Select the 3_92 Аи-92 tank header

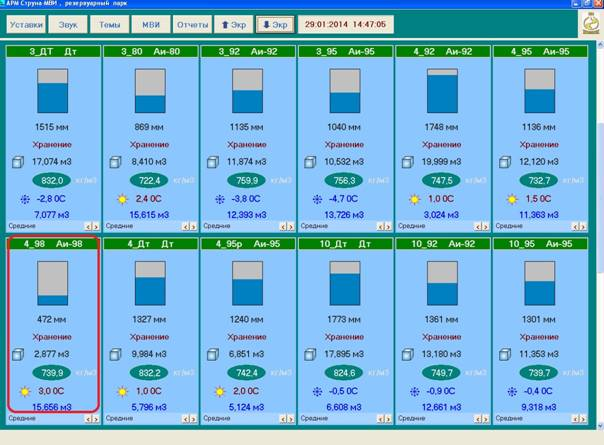click(248, 52)
